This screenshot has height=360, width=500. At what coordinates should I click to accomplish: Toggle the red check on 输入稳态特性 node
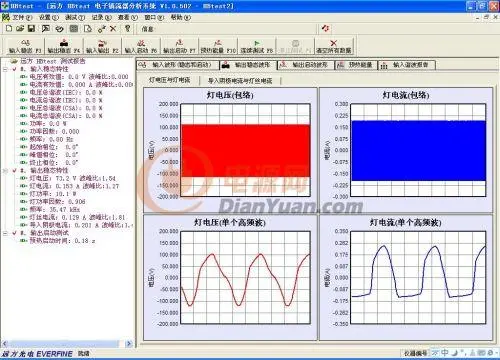click(14, 69)
